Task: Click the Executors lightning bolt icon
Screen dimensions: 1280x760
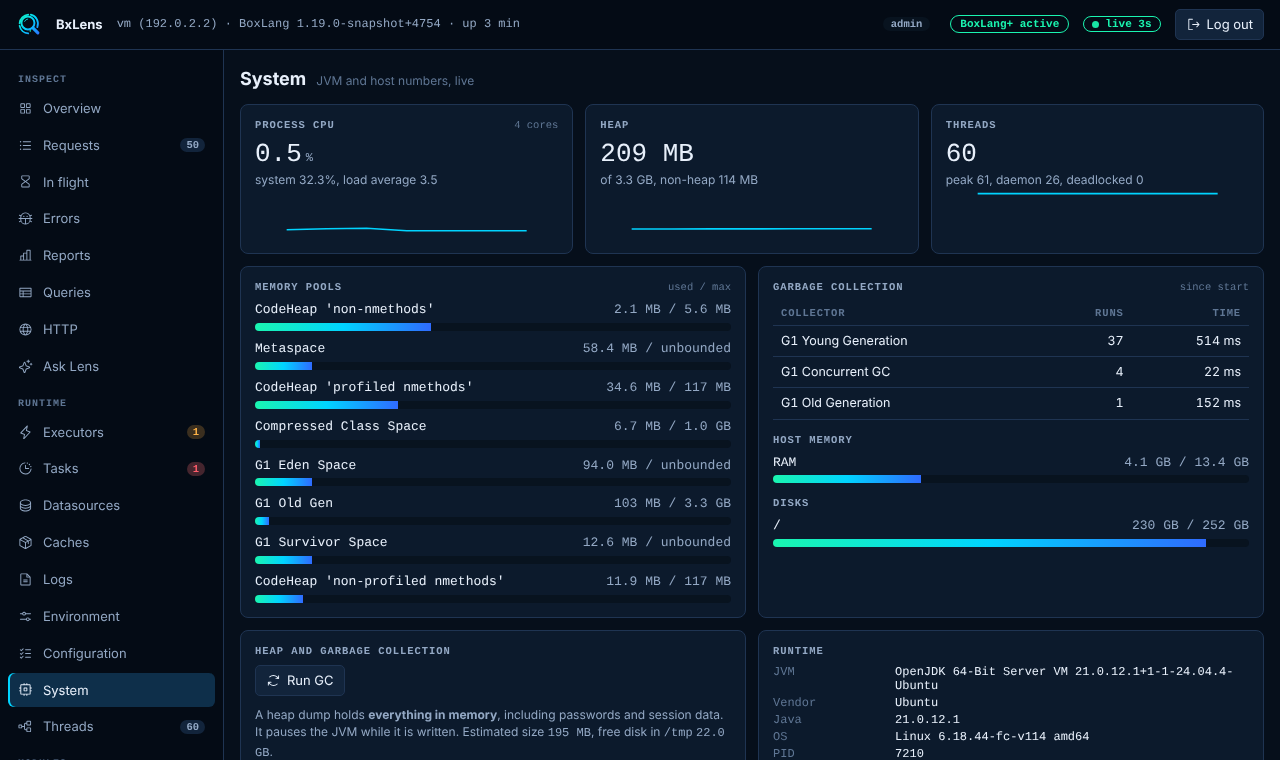Action: 25,432
